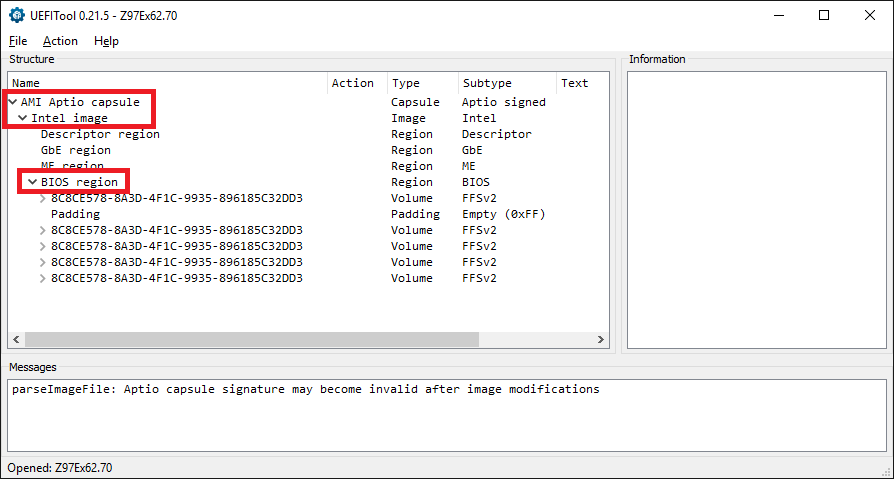Click the Subtype column header
Viewport: 894px width, 479px height.
pos(507,83)
